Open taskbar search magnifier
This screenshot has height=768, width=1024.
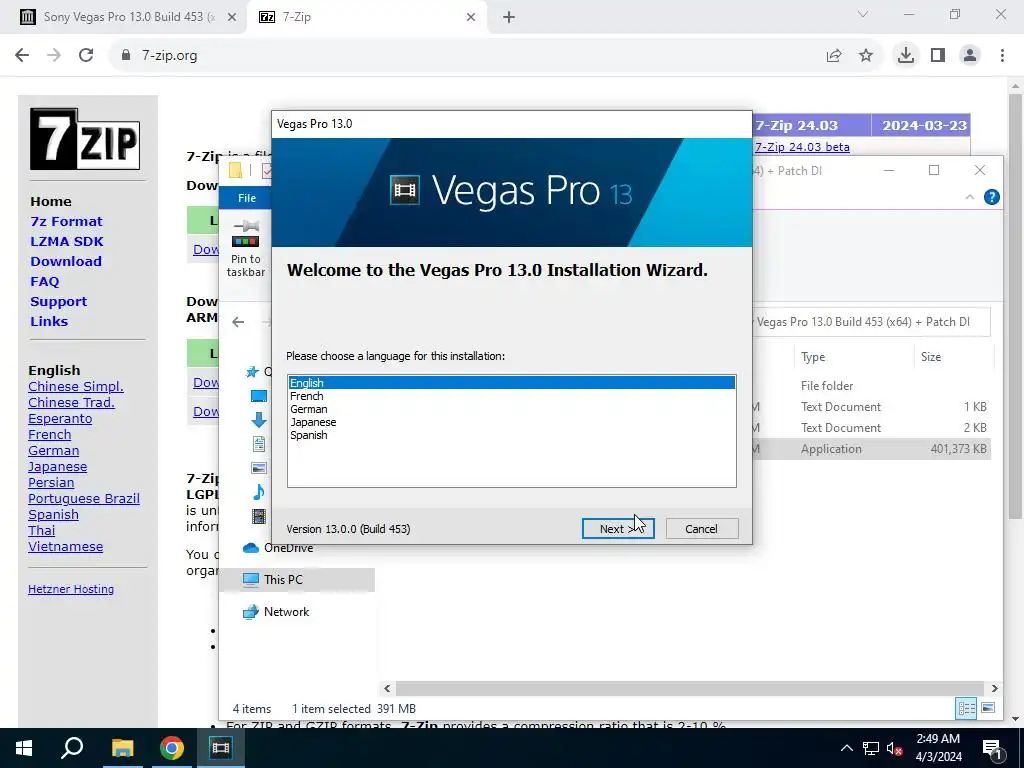[x=72, y=748]
